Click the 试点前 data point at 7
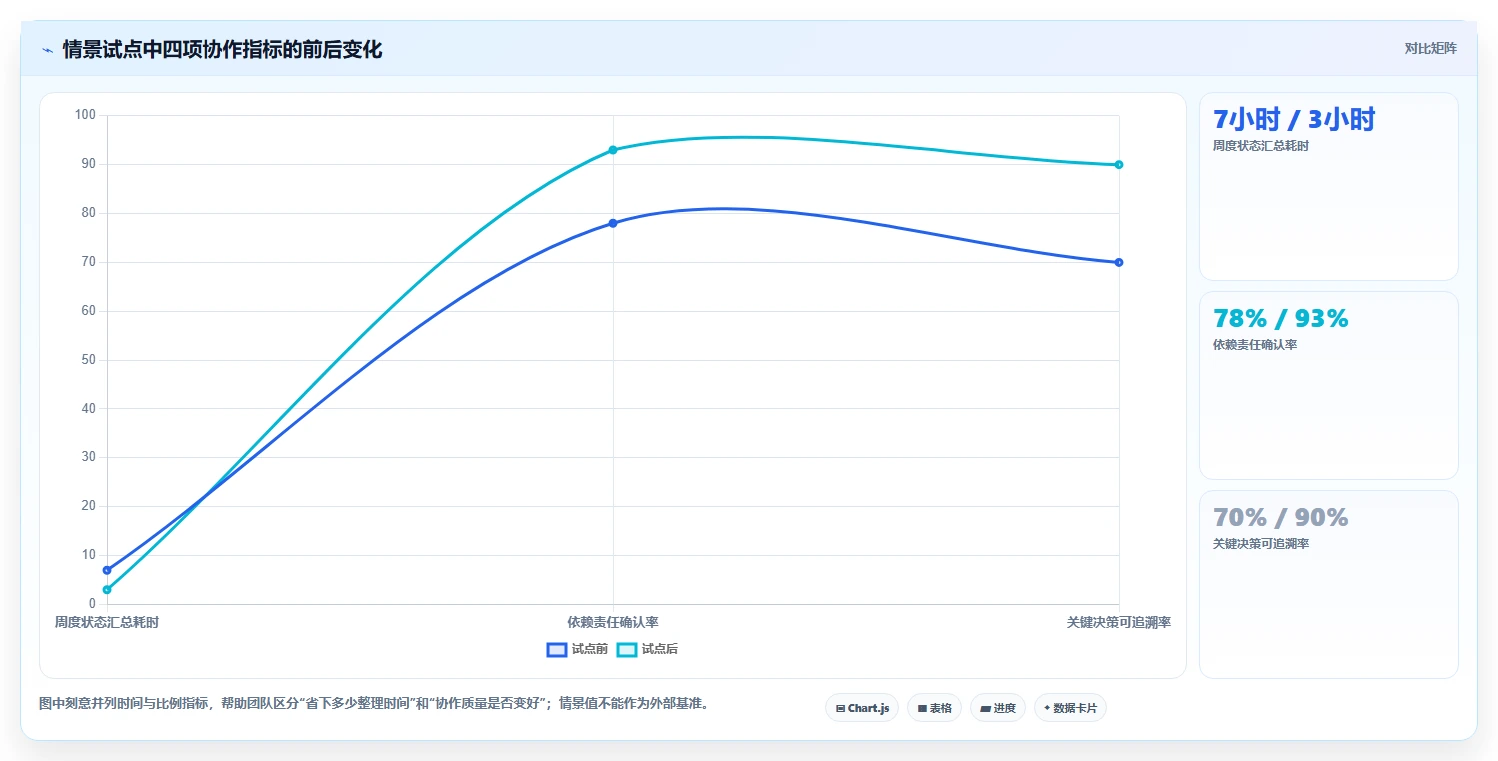This screenshot has width=1498, height=761. [107, 570]
